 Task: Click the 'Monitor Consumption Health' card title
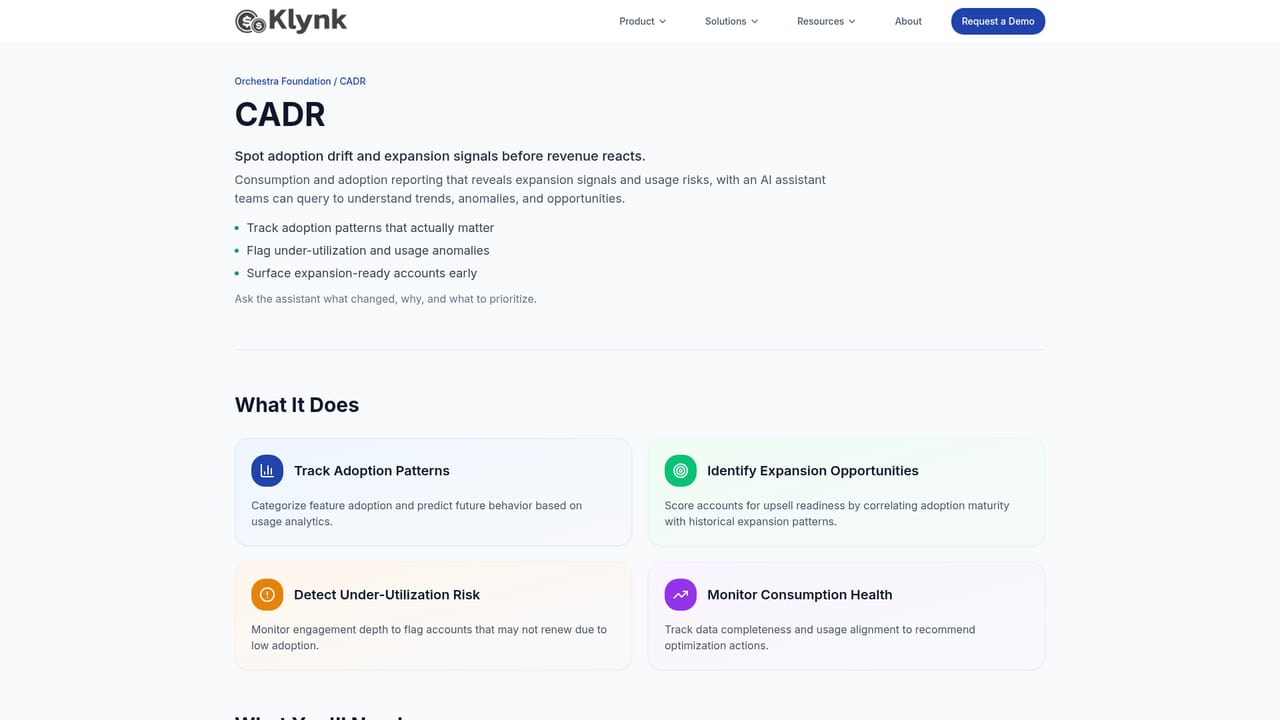pos(800,595)
